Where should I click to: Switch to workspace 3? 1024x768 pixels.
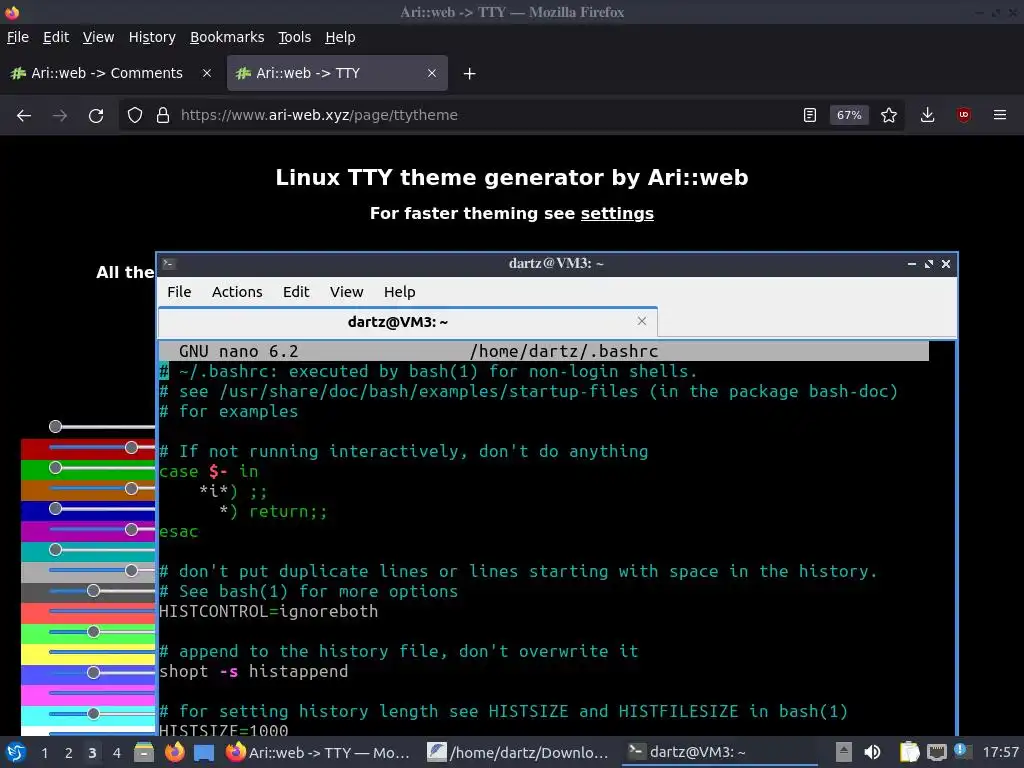92,753
